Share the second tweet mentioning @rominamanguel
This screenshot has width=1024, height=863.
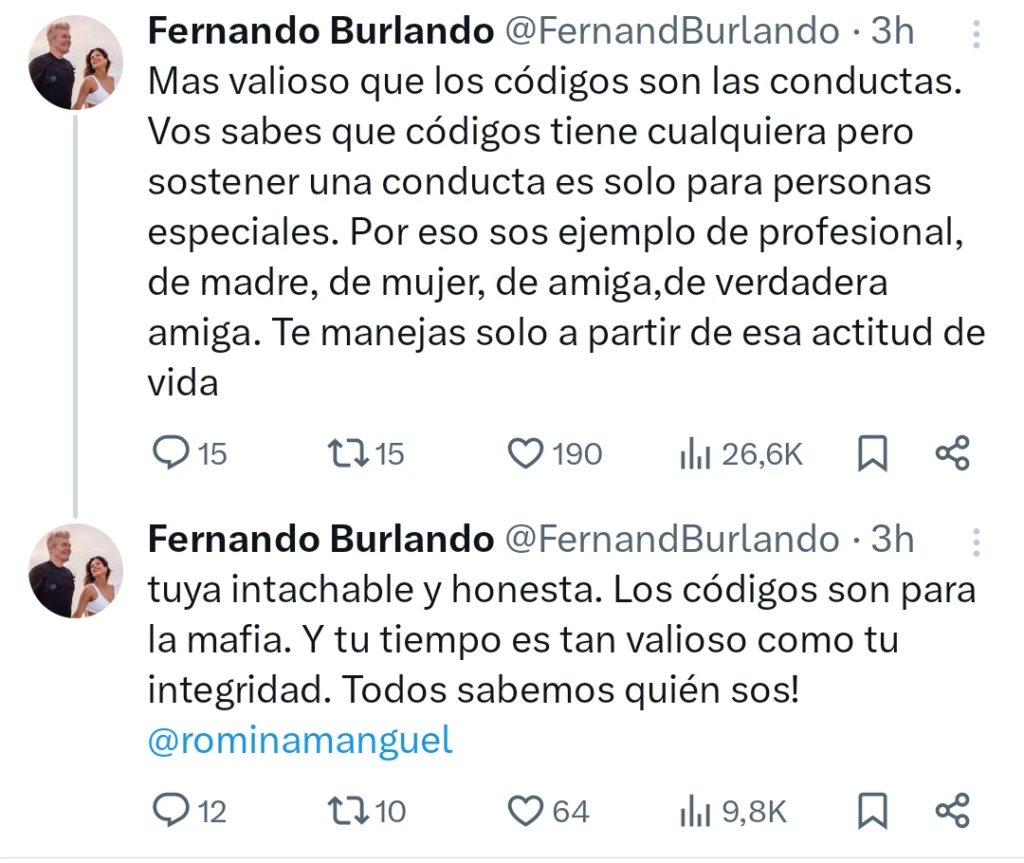(x=952, y=811)
